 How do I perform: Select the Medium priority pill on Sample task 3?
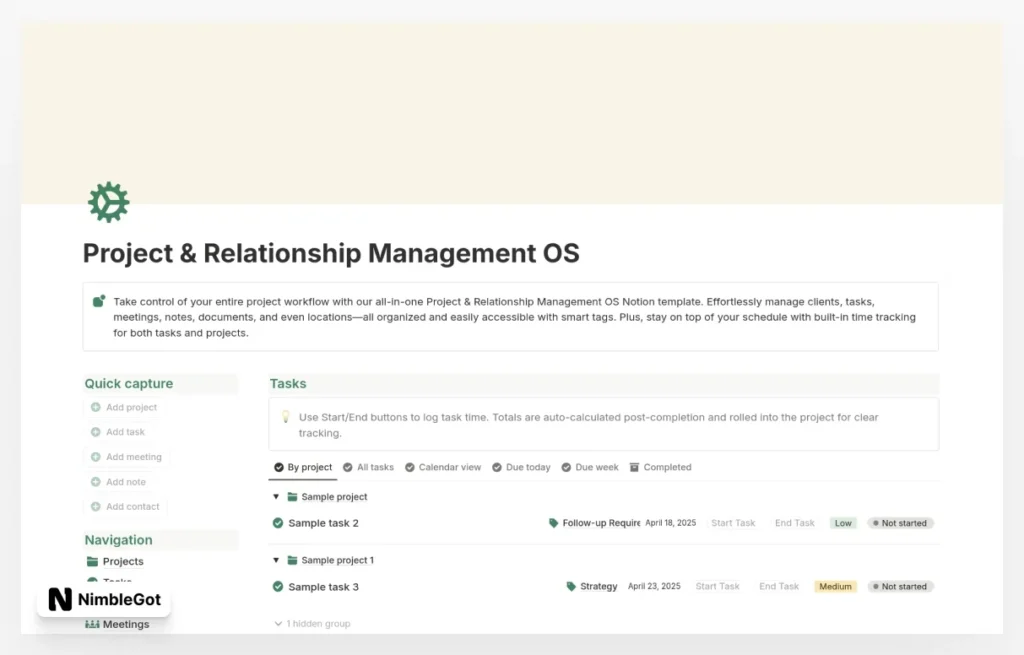[834, 586]
